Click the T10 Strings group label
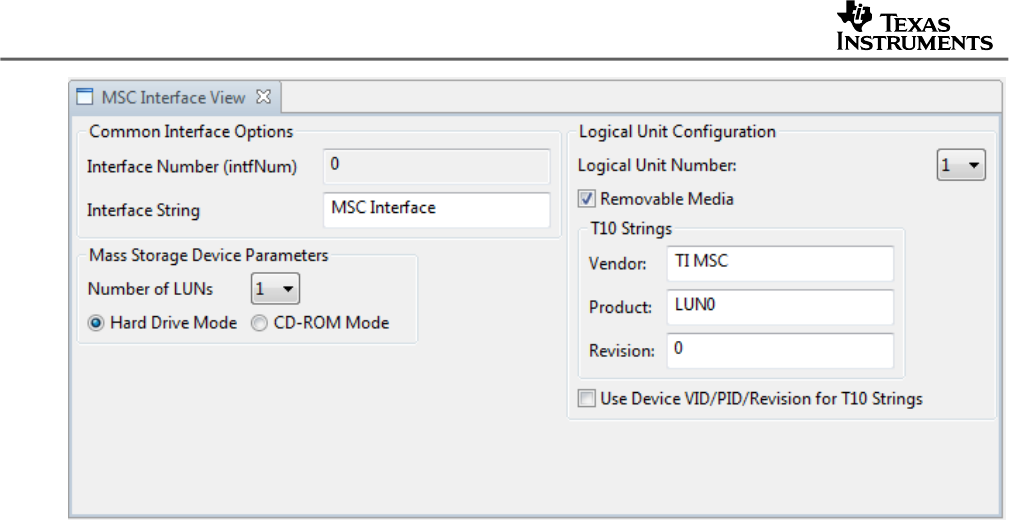Image resolution: width=1009 pixels, height=520 pixels. click(x=631, y=229)
